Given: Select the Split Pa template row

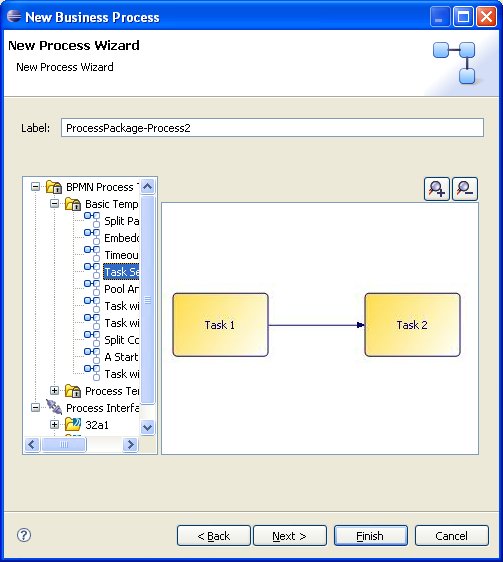Looking at the screenshot, I should point(122,221).
